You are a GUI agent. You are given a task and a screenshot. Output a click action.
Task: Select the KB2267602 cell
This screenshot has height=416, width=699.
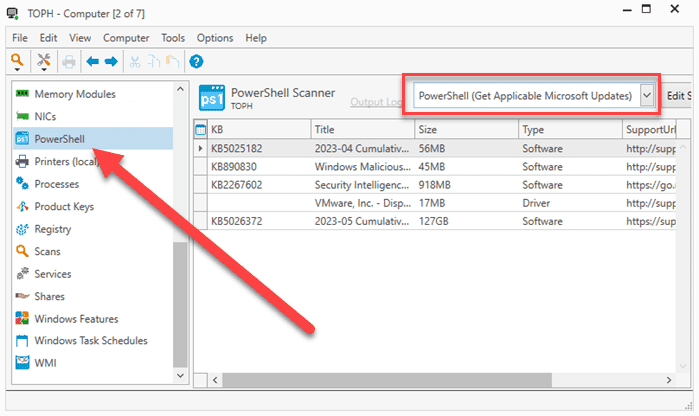pos(259,185)
